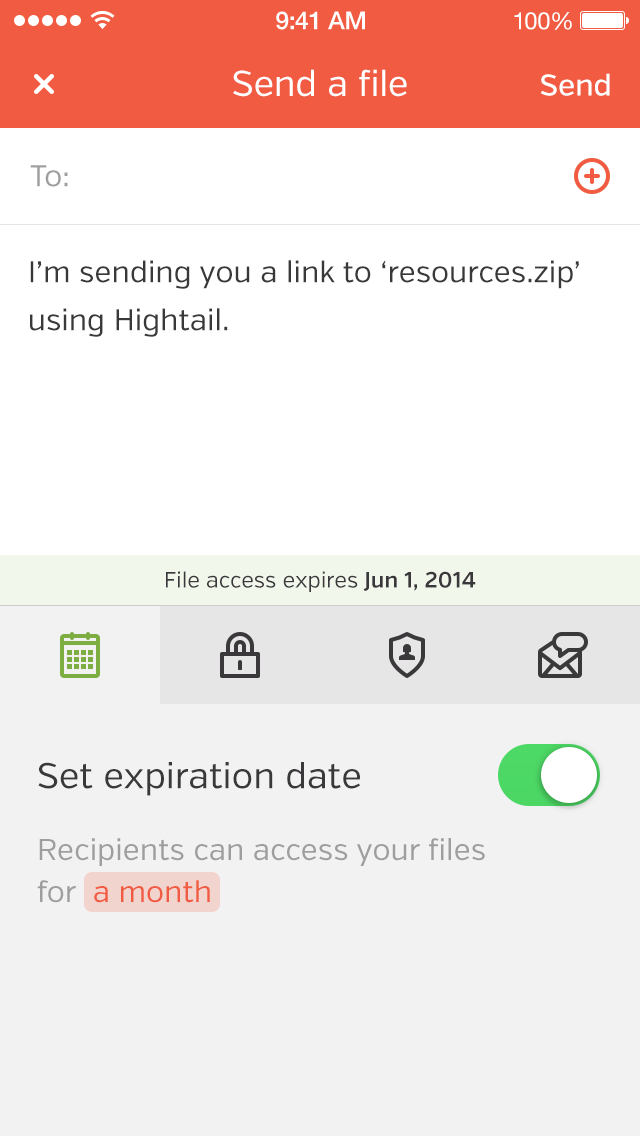Disable the Set expiration date switch
640x1136 pixels.
point(549,775)
